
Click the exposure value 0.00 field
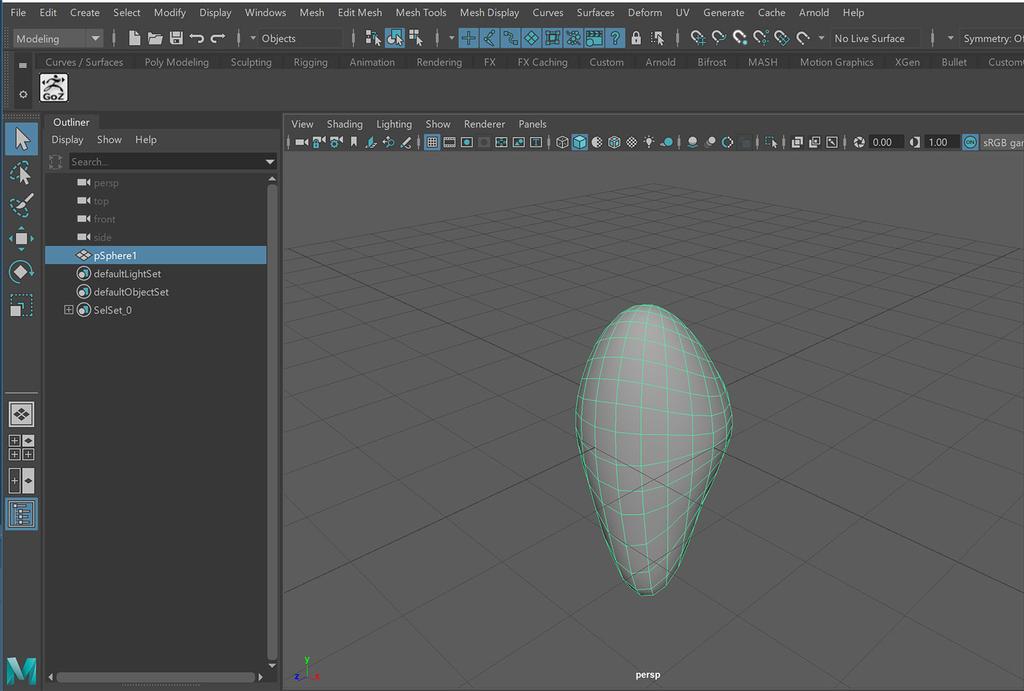coord(886,142)
